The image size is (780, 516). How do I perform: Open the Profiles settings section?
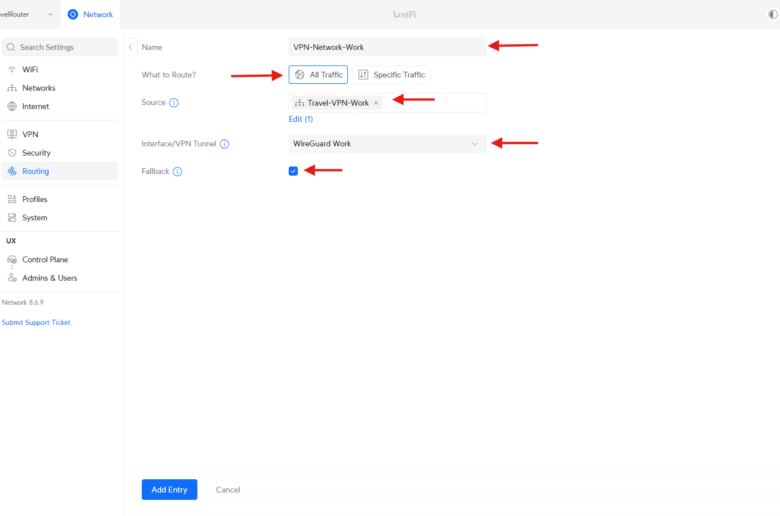point(60,199)
